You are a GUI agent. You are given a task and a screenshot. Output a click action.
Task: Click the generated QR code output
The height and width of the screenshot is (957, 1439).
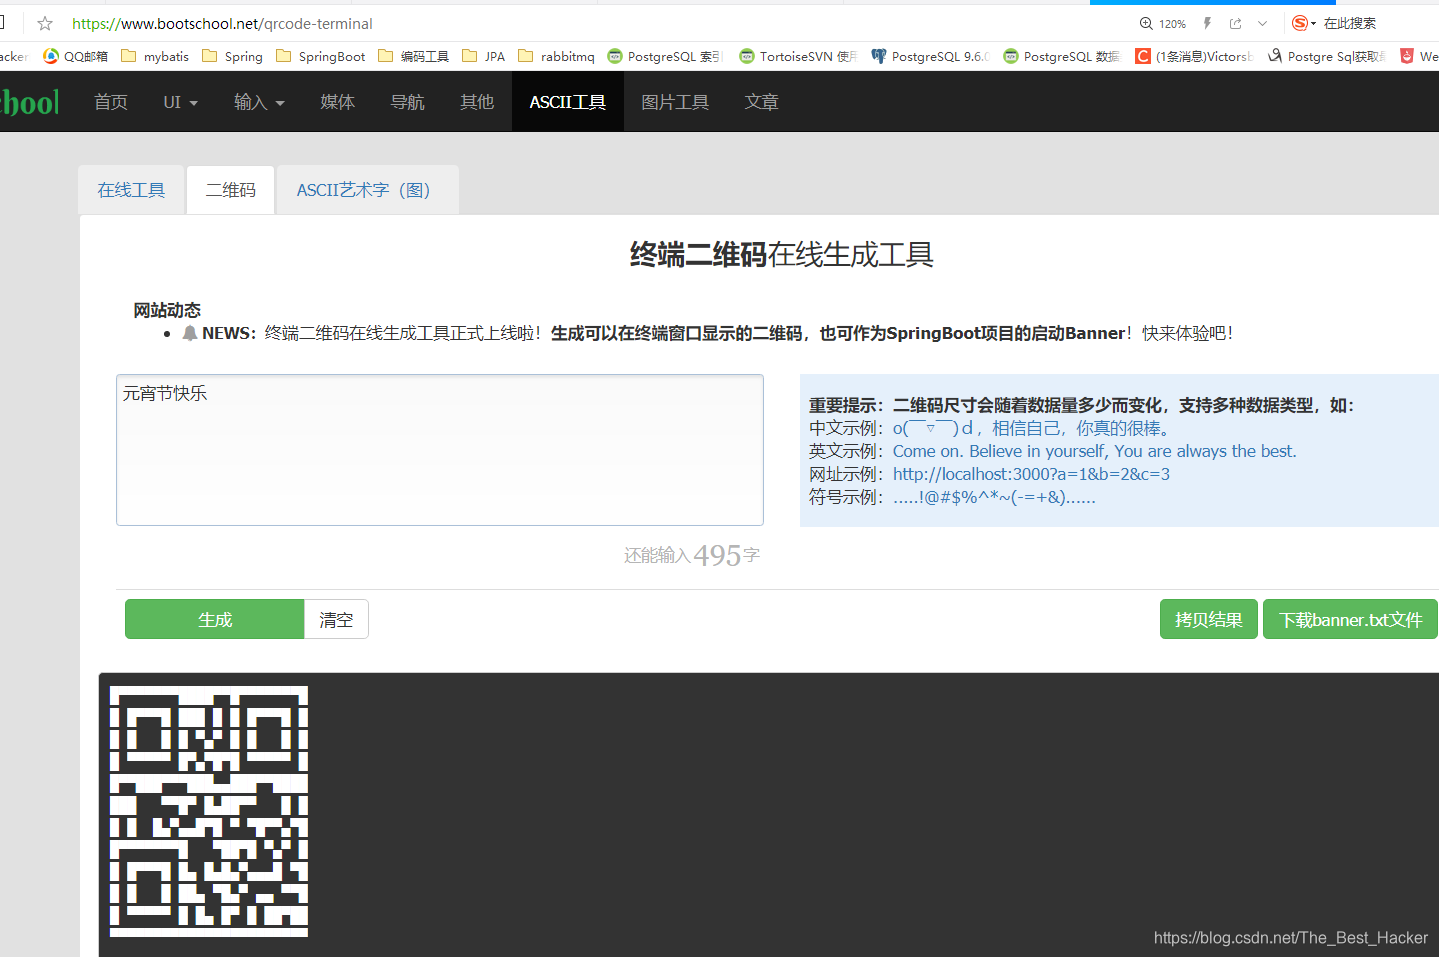(x=209, y=811)
